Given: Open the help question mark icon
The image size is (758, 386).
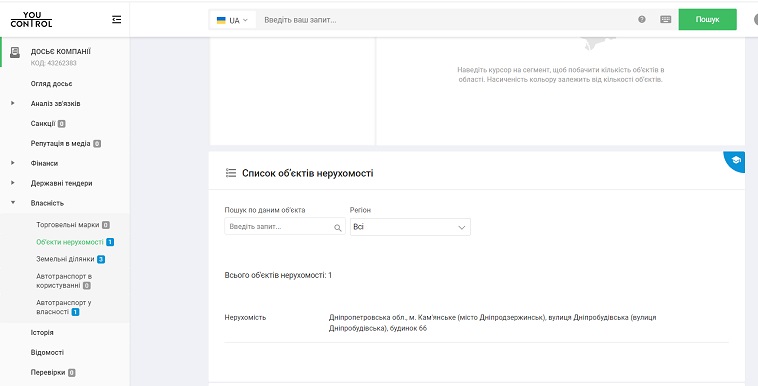Looking at the screenshot, I should [x=641, y=19].
